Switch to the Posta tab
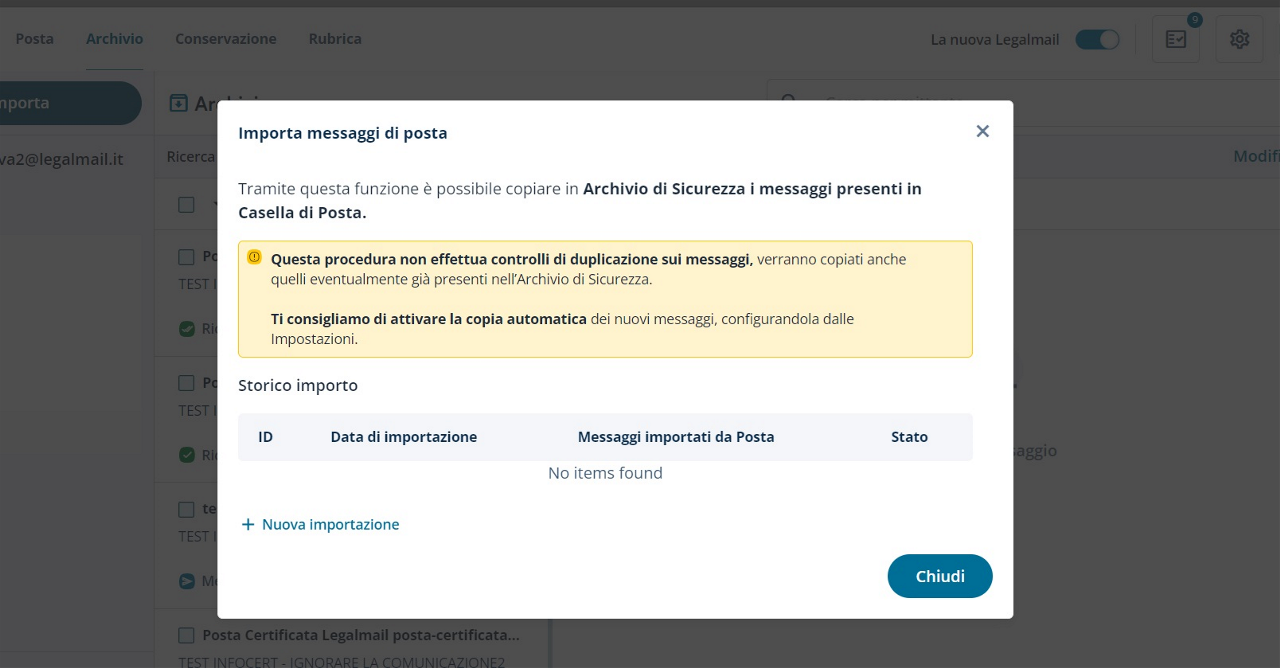1280x668 pixels. (35, 39)
